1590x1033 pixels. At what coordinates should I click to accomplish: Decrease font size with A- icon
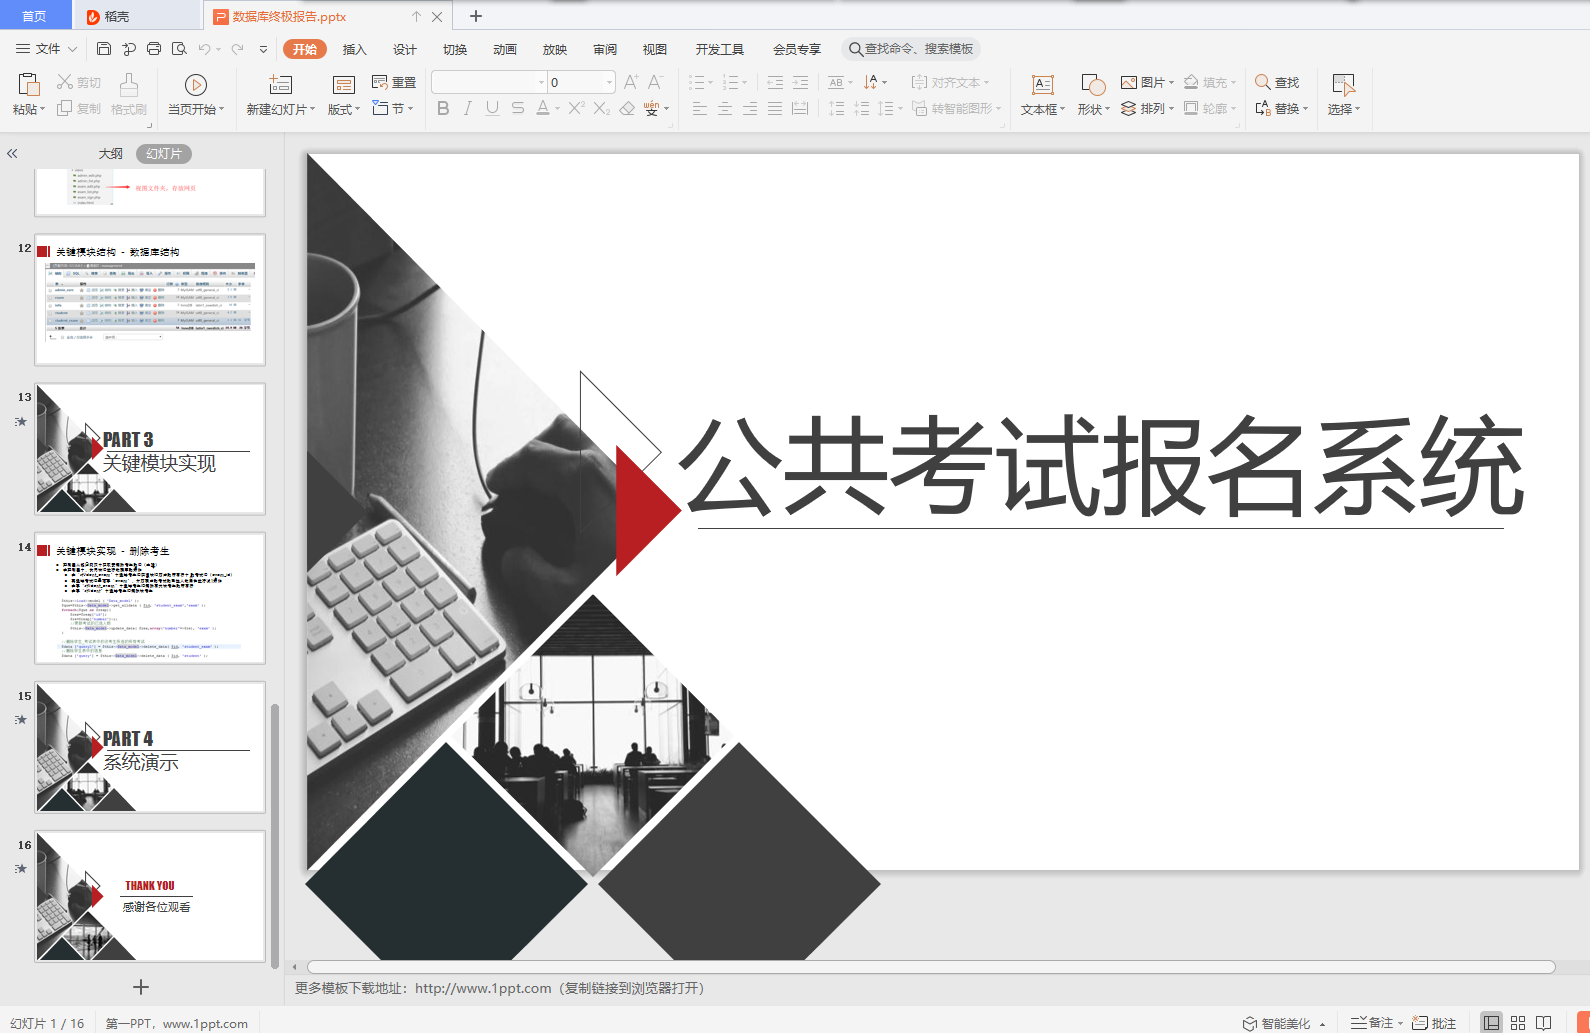[x=656, y=82]
